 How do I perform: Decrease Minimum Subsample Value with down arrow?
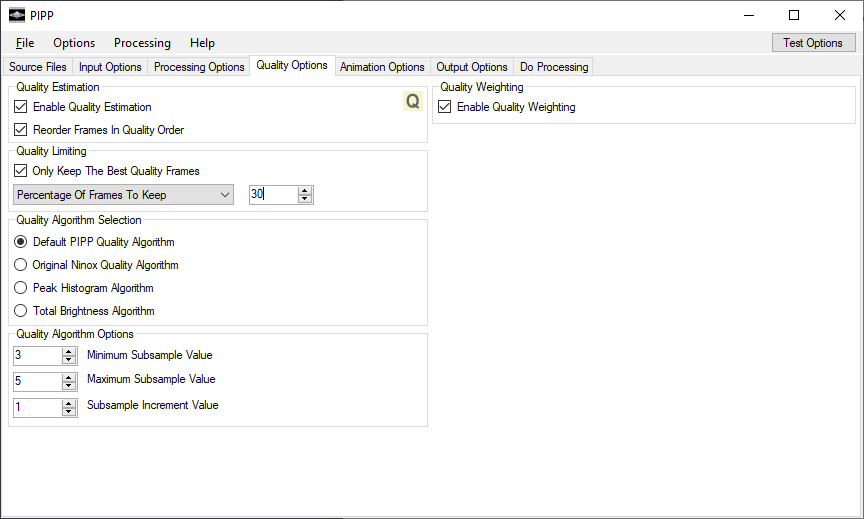coord(69,360)
